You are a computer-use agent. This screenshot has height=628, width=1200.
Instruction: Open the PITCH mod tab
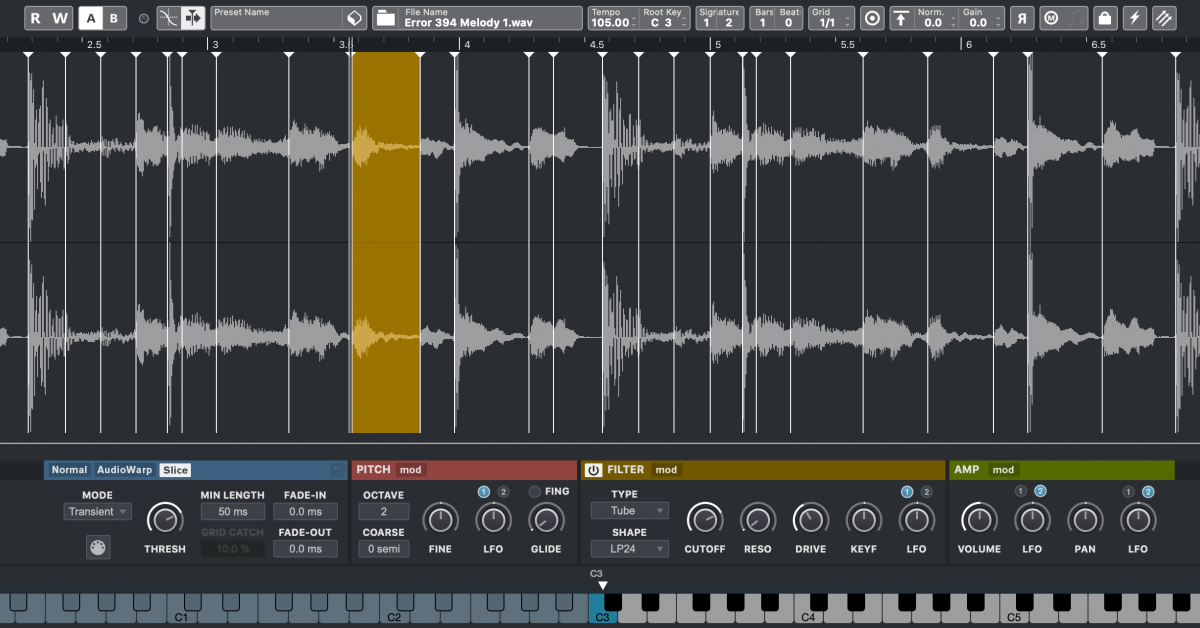coord(410,470)
